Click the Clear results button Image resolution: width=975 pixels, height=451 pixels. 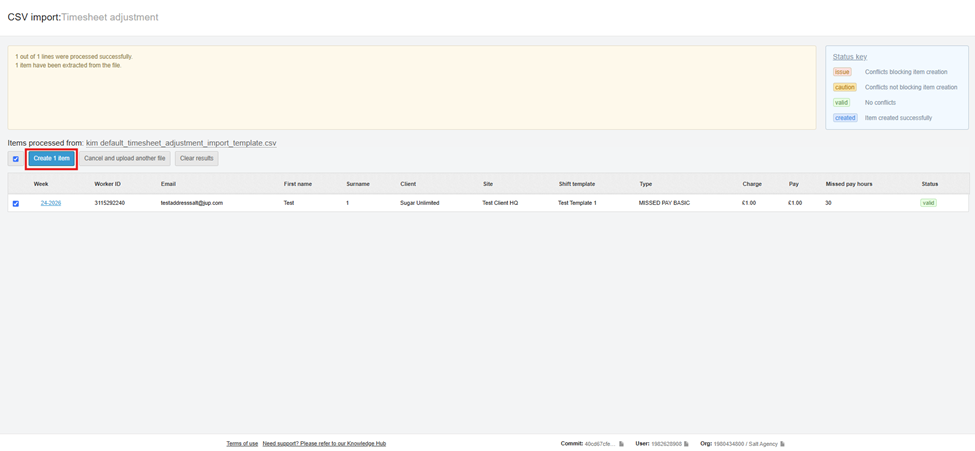pos(196,159)
